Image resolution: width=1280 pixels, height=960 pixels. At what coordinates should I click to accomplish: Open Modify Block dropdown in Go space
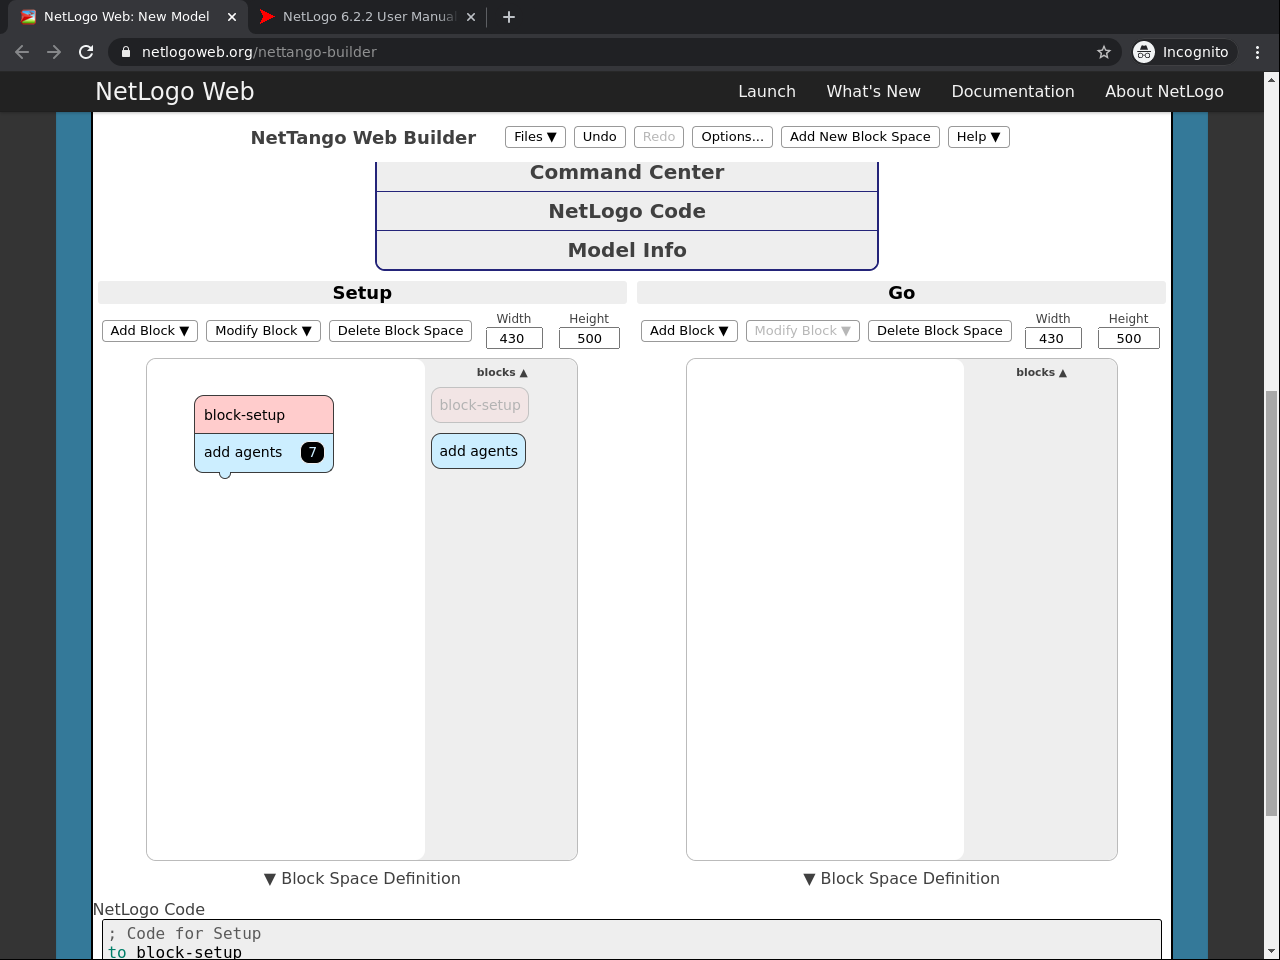pyautogui.click(x=802, y=331)
